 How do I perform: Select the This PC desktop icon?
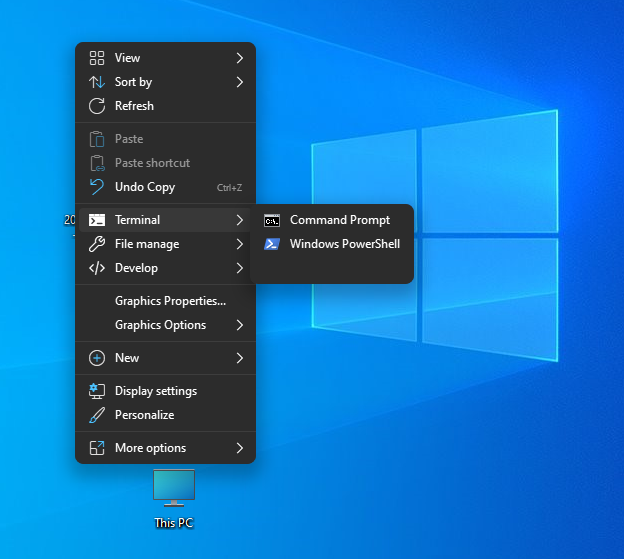pyautogui.click(x=174, y=488)
